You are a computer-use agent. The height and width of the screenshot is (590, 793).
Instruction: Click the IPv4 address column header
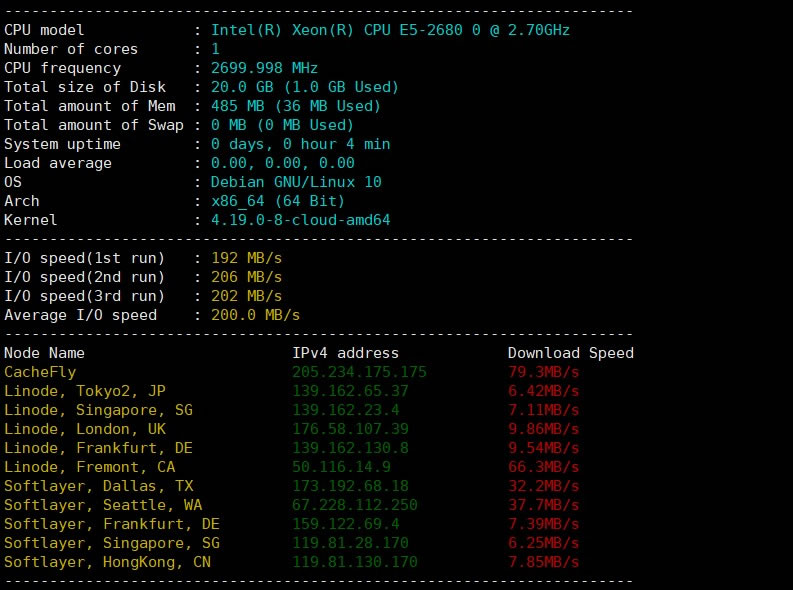click(x=345, y=353)
